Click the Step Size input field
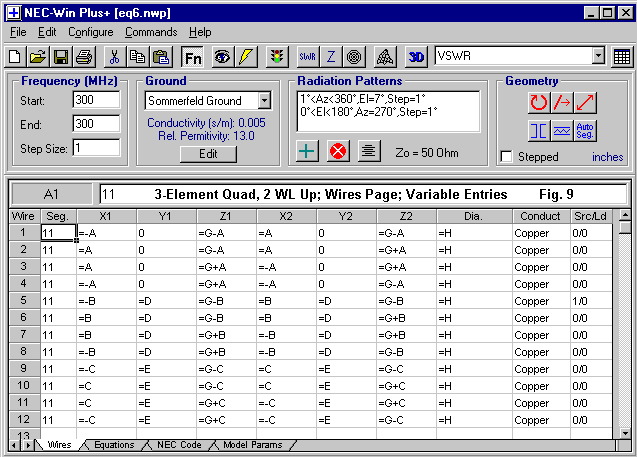Image resolution: width=637 pixels, height=457 pixels. [96, 147]
